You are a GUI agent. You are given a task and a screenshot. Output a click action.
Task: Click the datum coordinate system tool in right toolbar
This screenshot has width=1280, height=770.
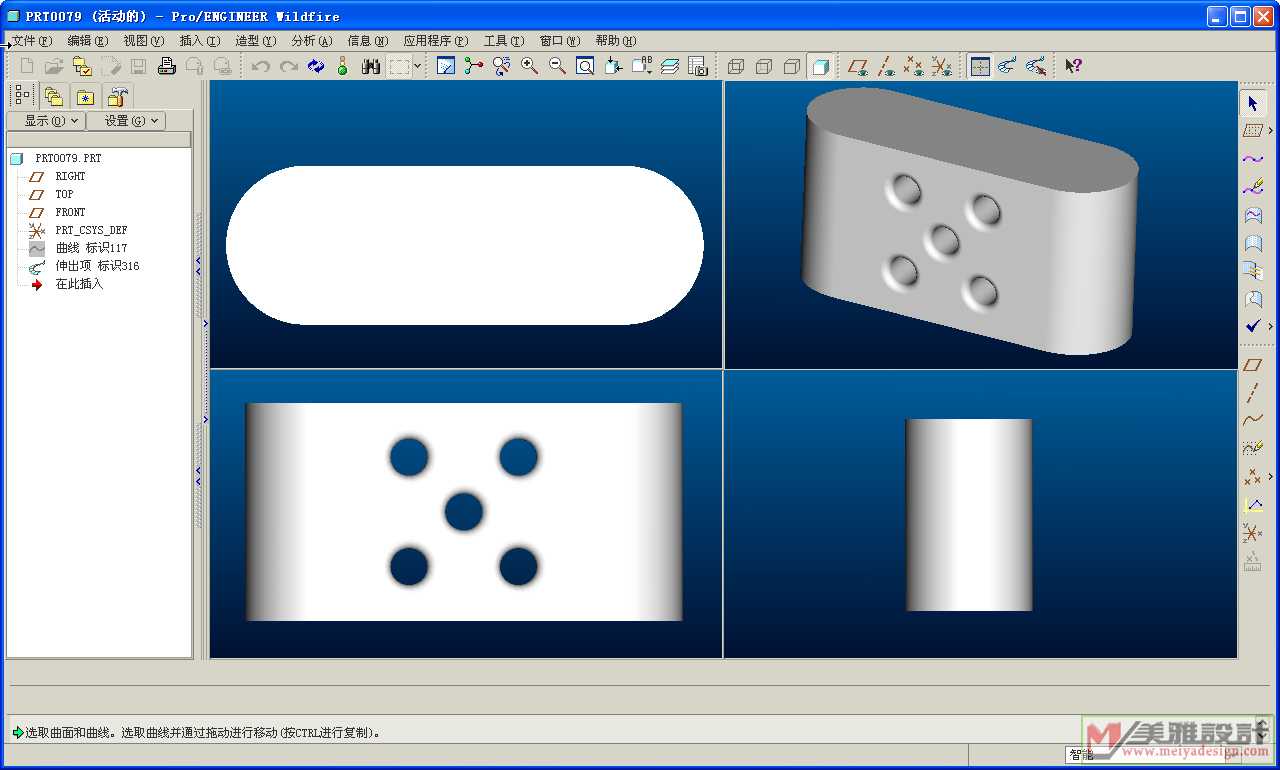tap(1253, 533)
